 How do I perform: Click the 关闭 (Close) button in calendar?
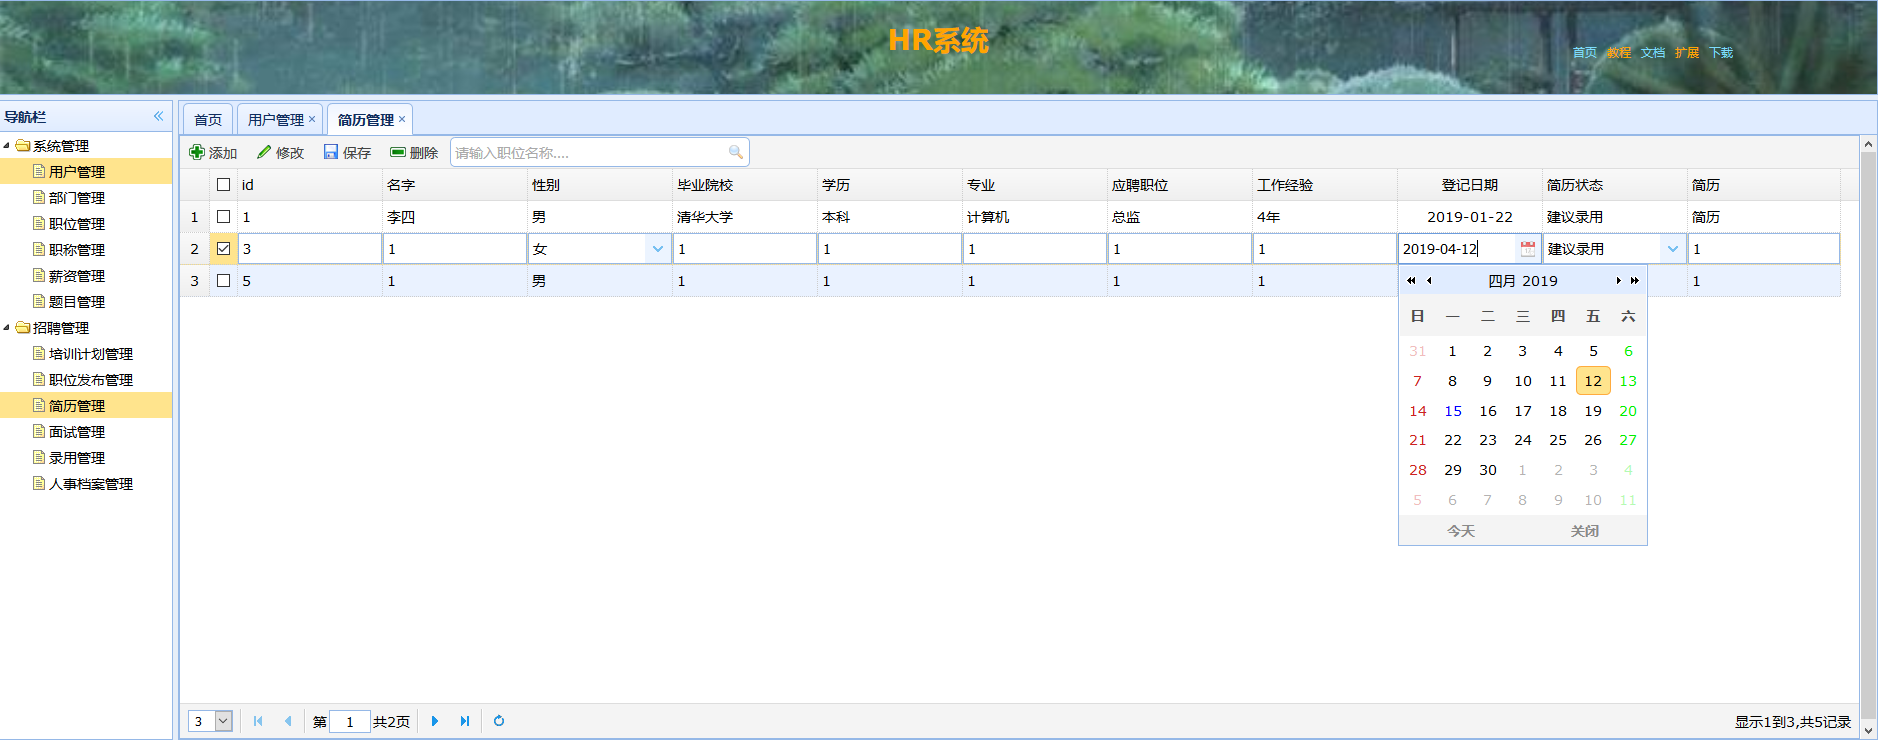pos(1584,531)
